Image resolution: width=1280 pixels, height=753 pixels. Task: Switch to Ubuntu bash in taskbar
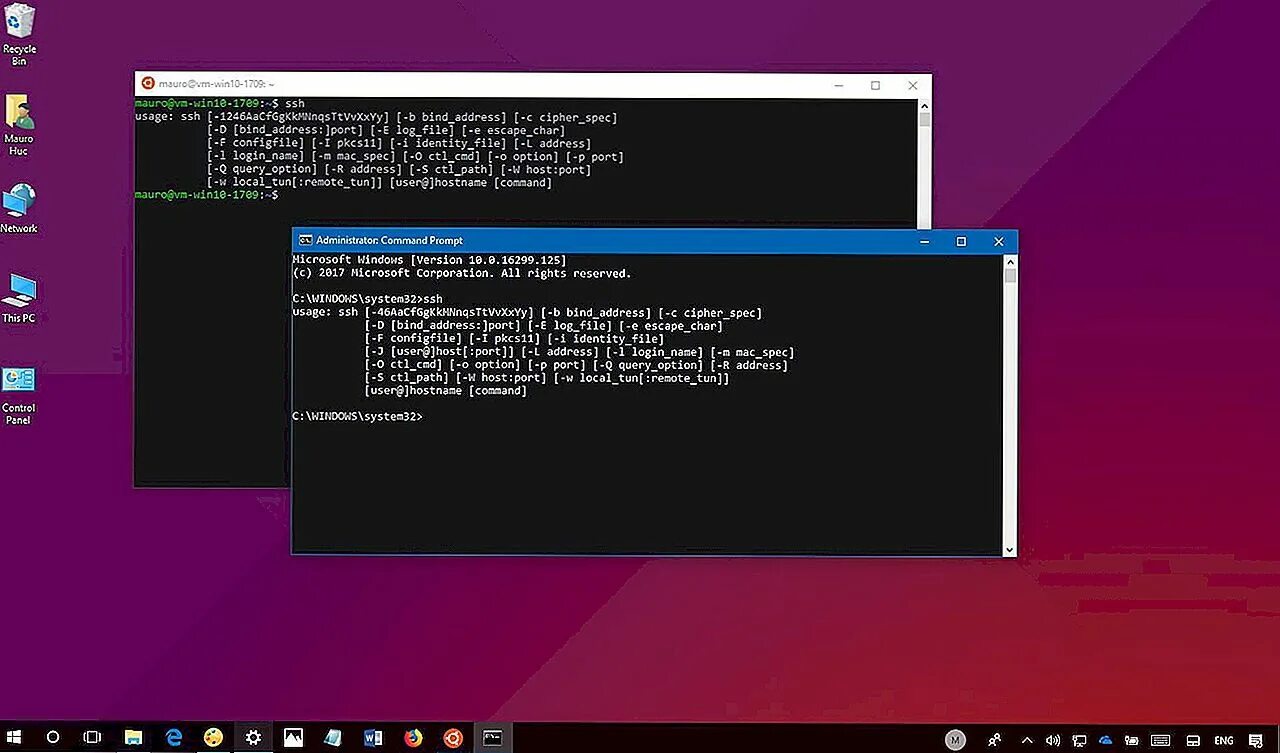pos(453,738)
